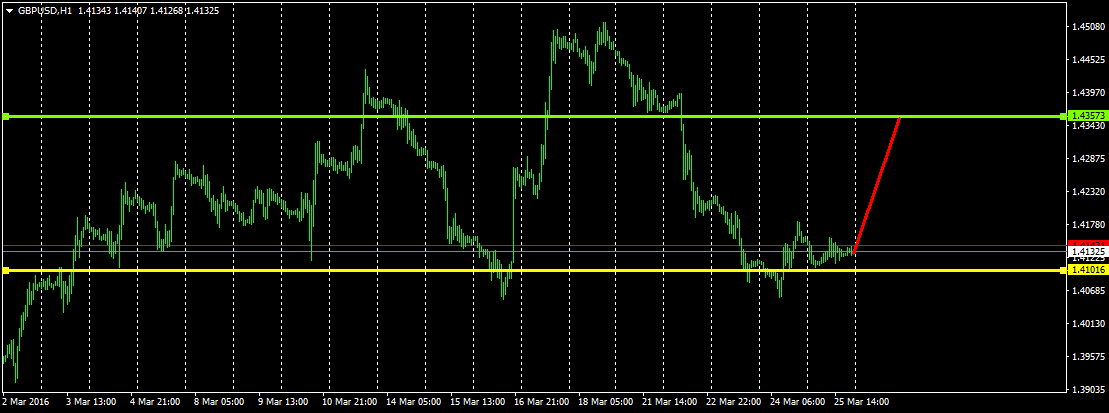Click the 2 Mar 2016 date label
Image resolution: width=1109 pixels, height=413 pixels.
25,401
